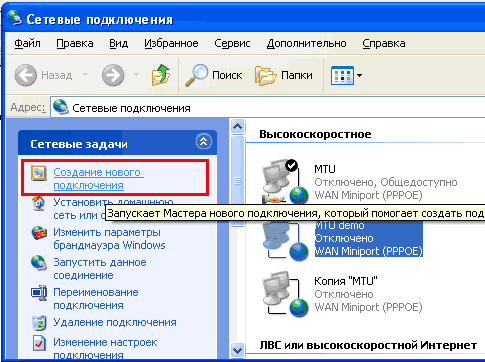The height and width of the screenshot is (362, 485).
Task: Click the new connection wizard icon
Action: pos(39,173)
